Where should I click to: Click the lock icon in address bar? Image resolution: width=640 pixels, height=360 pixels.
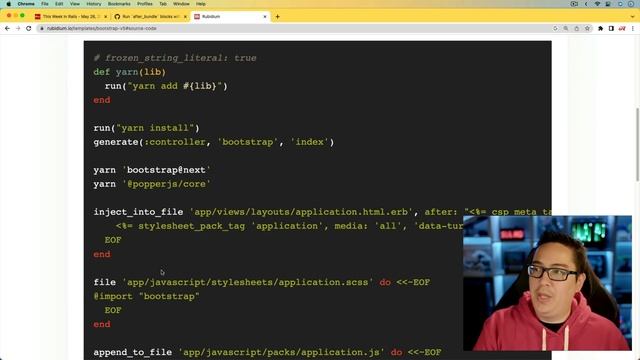(x=42, y=28)
